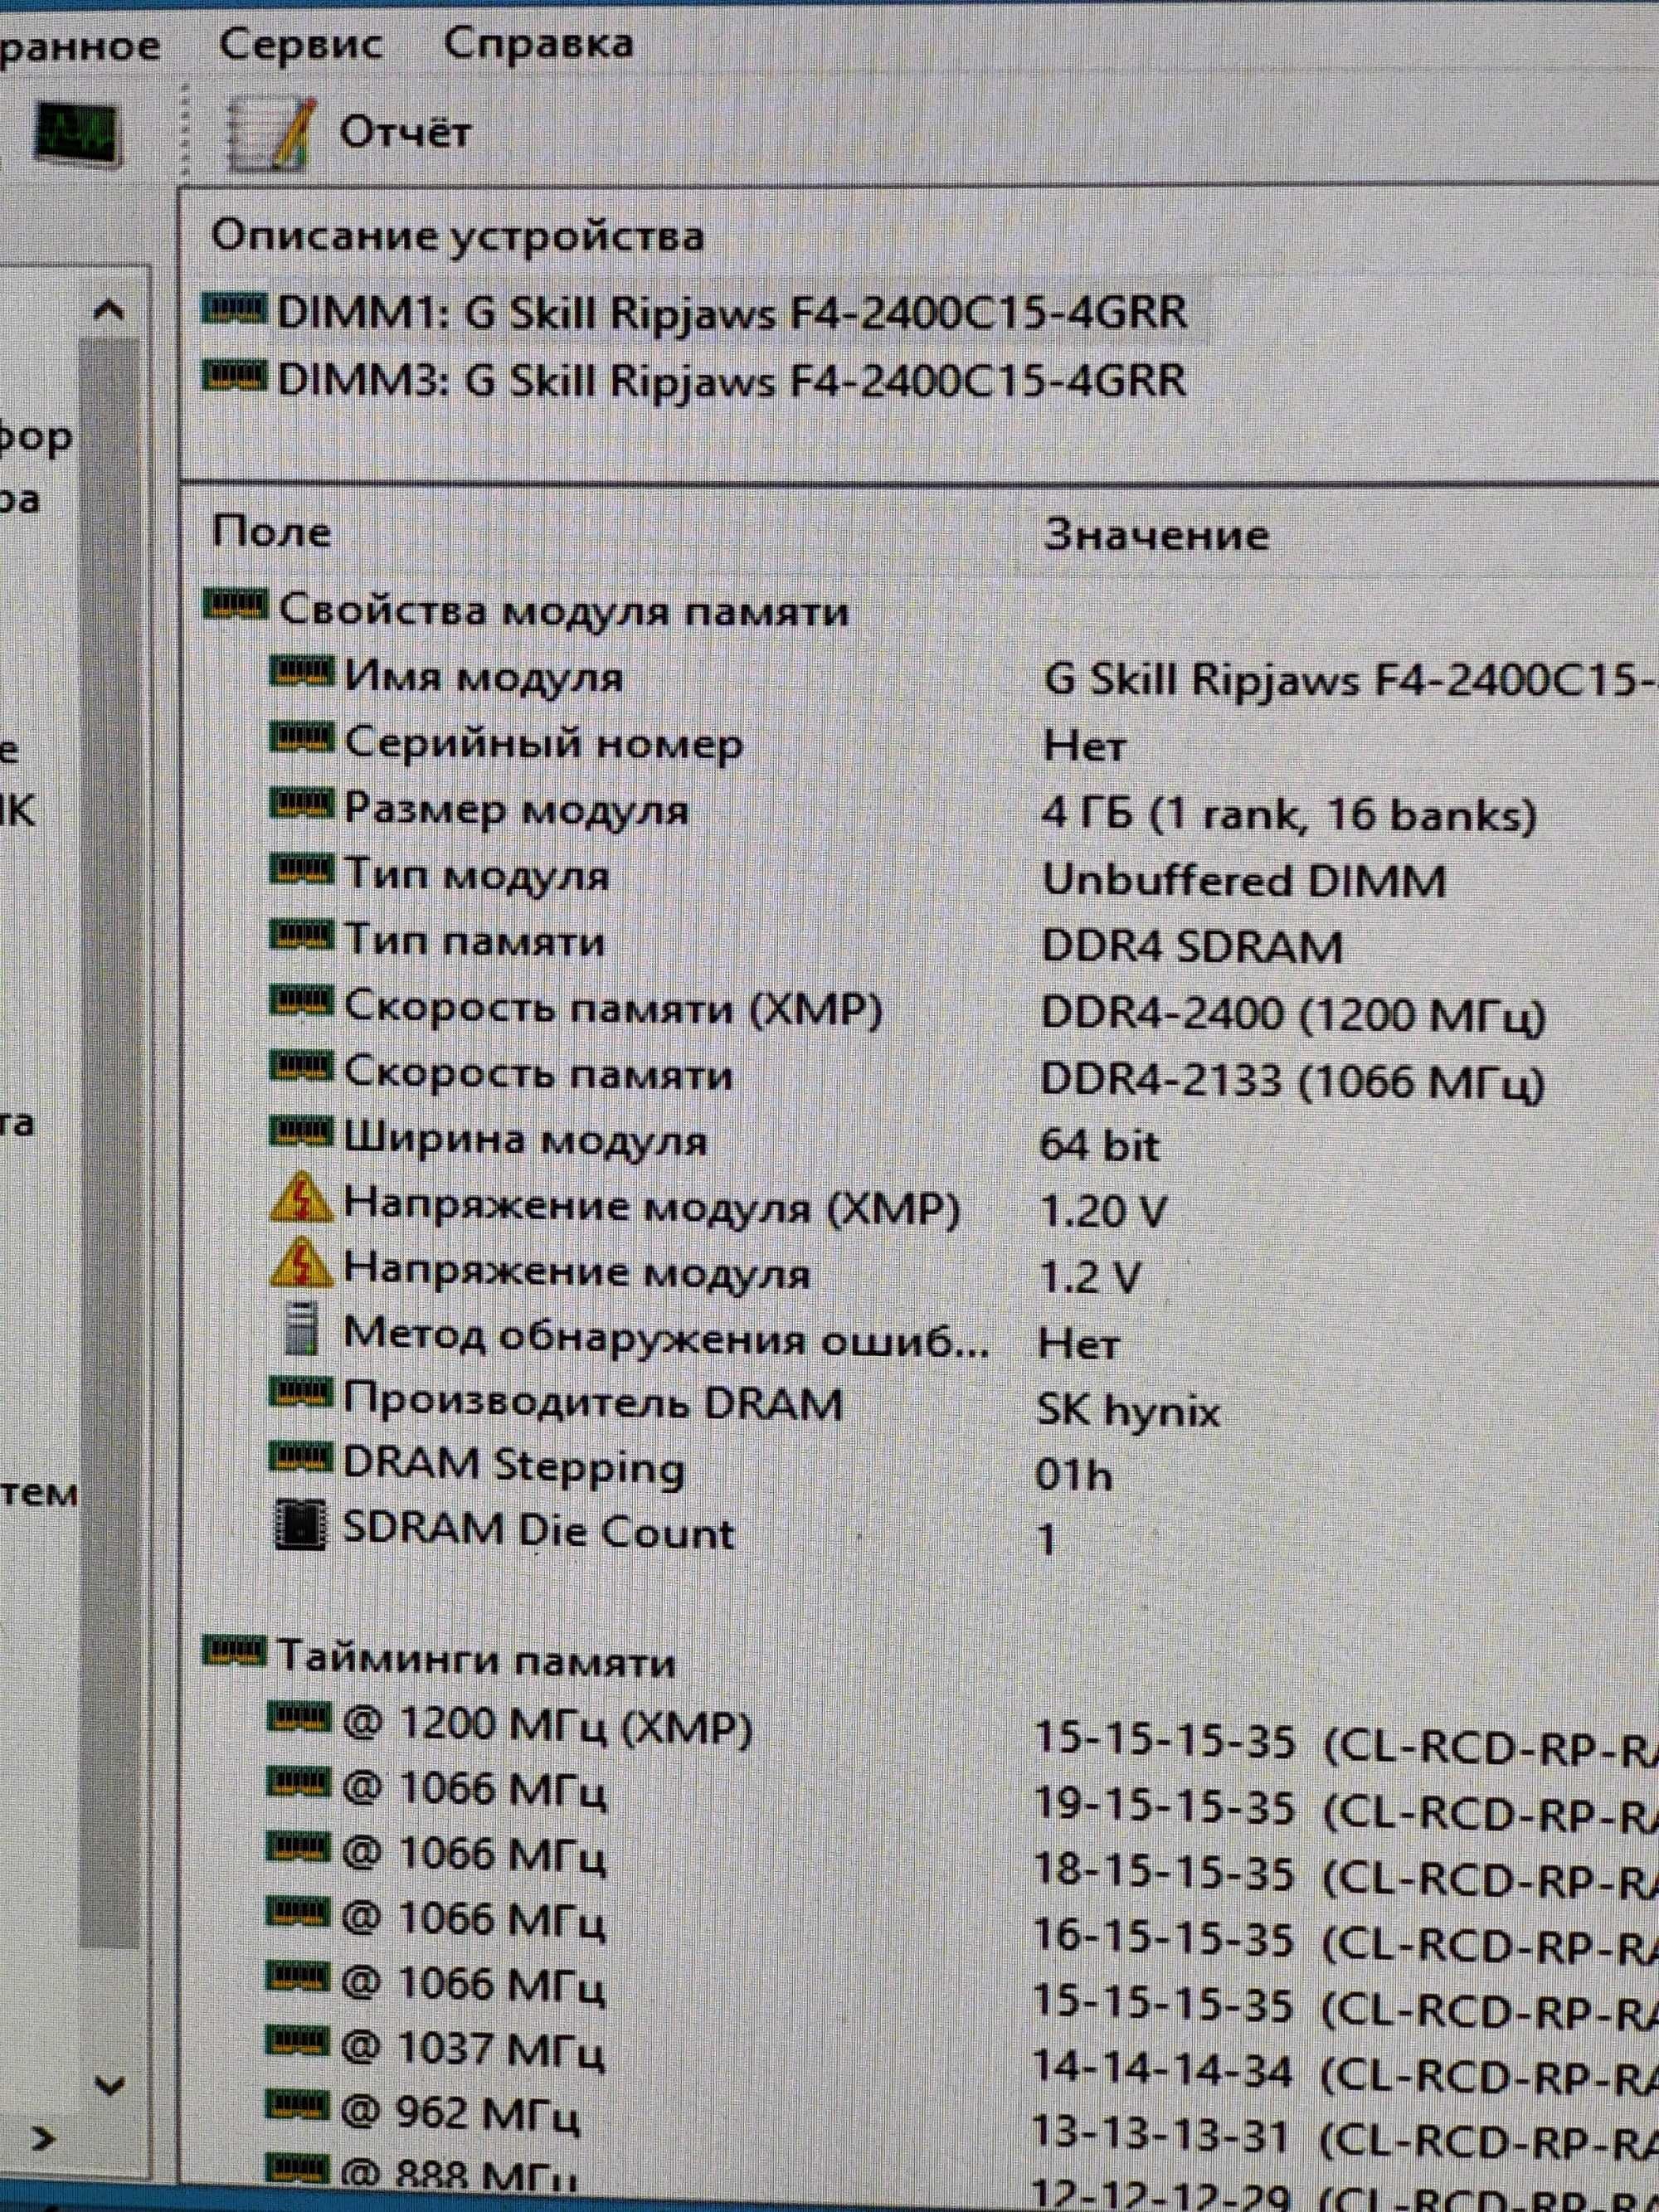Viewport: 1659px width, 2212px height.
Task: Select the Производитель DRAM field
Action: click(x=593, y=1403)
